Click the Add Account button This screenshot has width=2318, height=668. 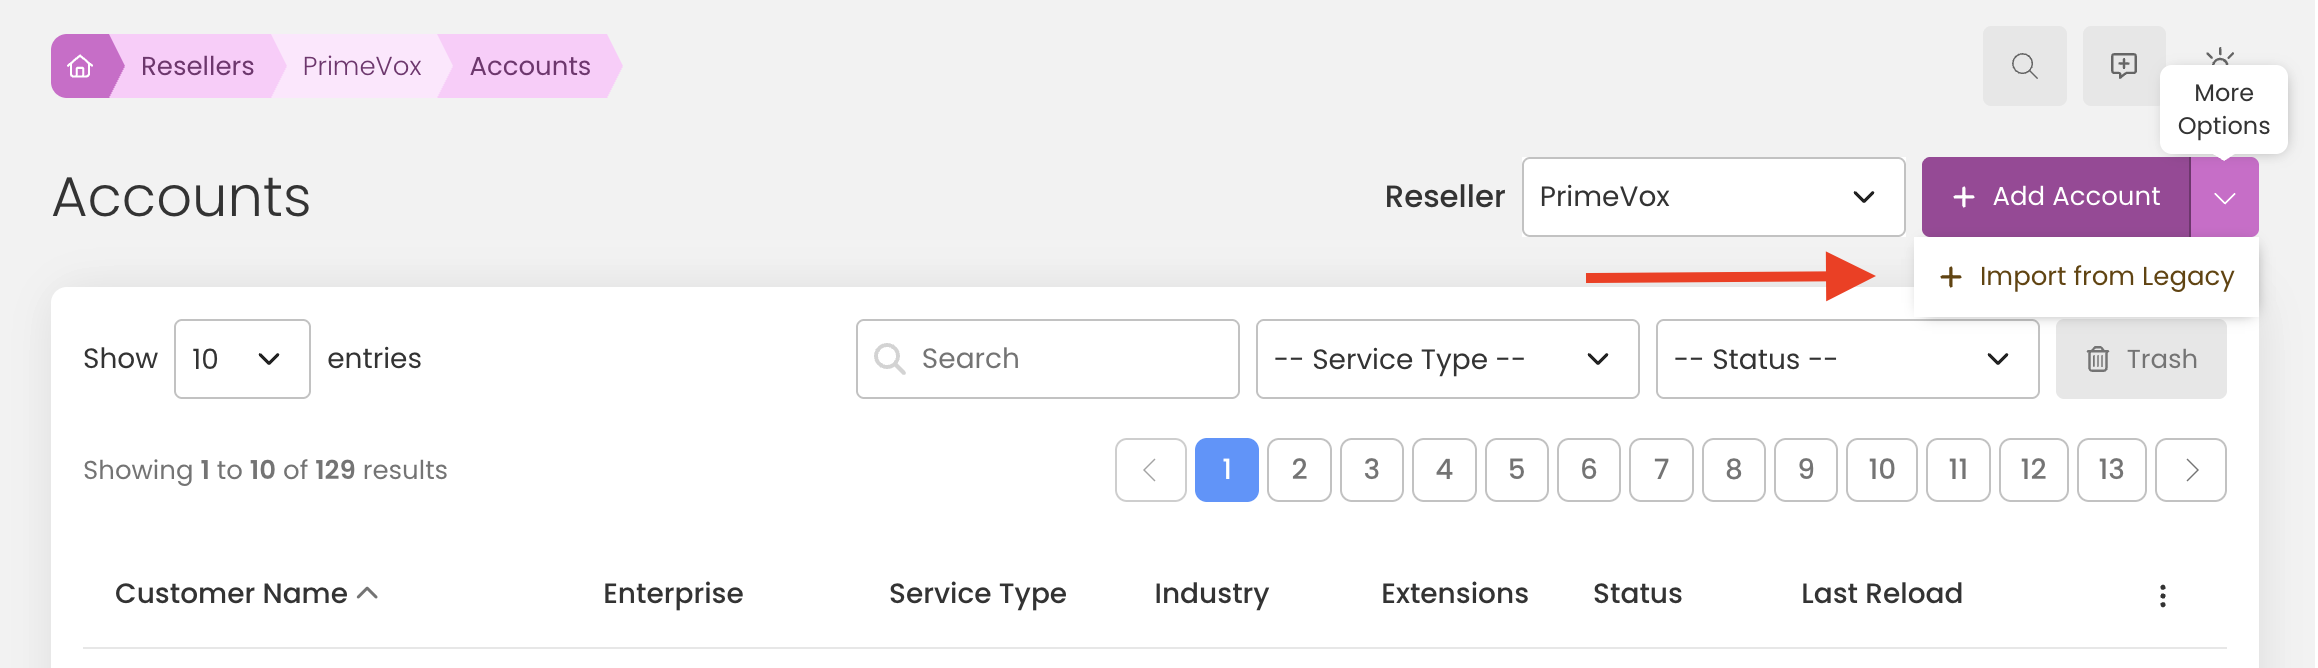(x=2056, y=197)
